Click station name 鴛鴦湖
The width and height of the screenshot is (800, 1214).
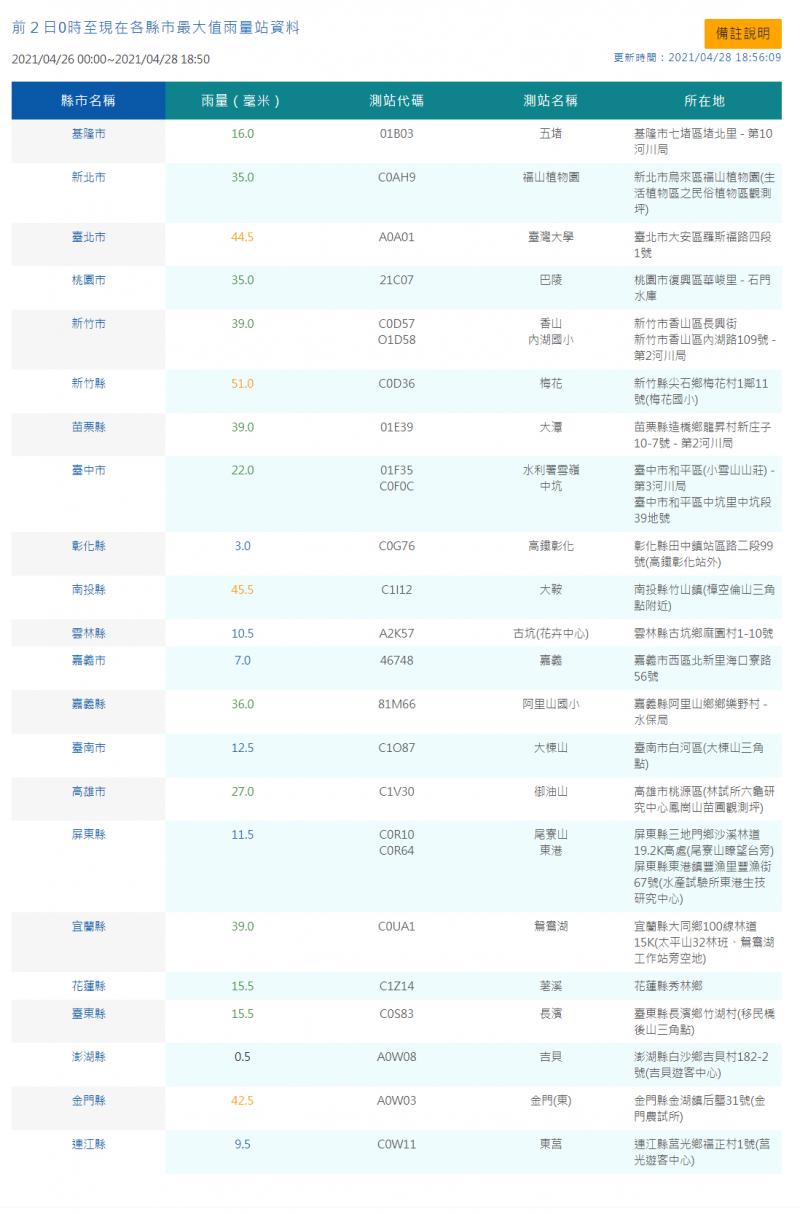[x=551, y=926]
